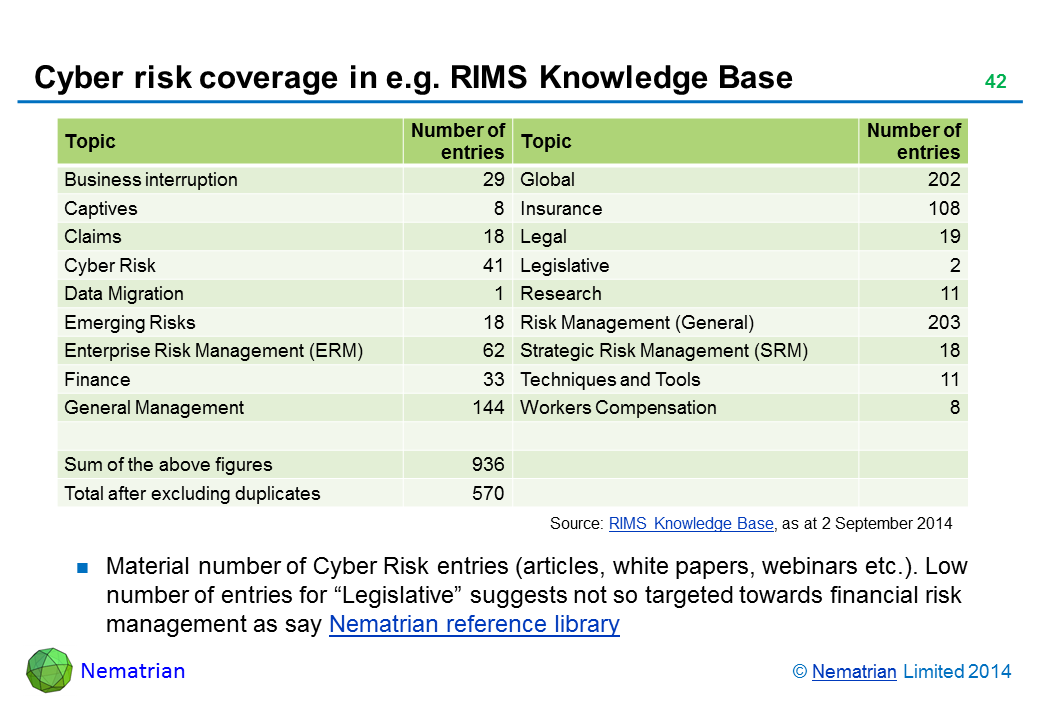
Task: Click the Nematrian polyhedron logo icon
Action: tap(49, 670)
